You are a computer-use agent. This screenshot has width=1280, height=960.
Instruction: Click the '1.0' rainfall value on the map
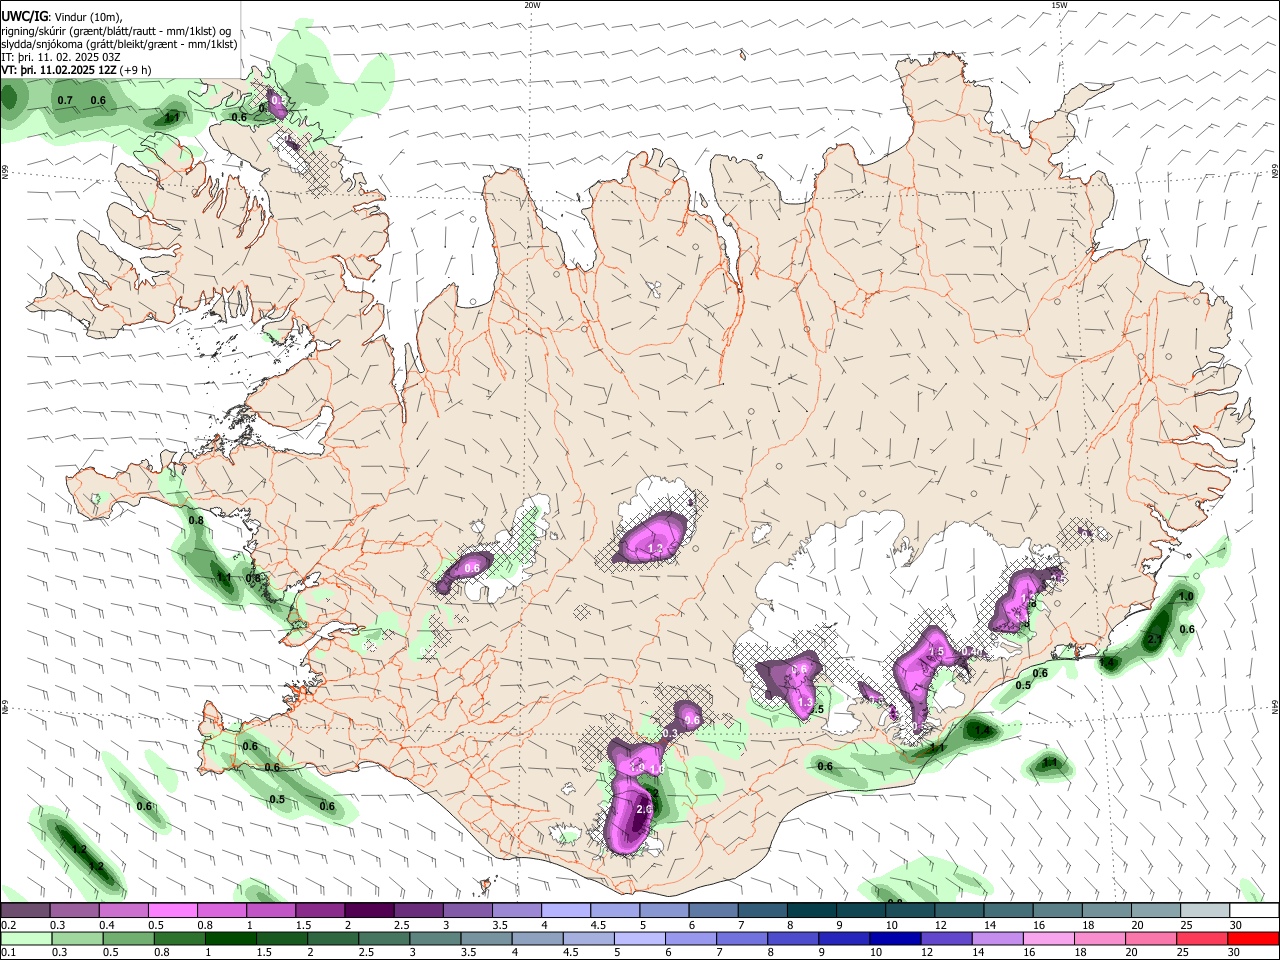(1187, 596)
